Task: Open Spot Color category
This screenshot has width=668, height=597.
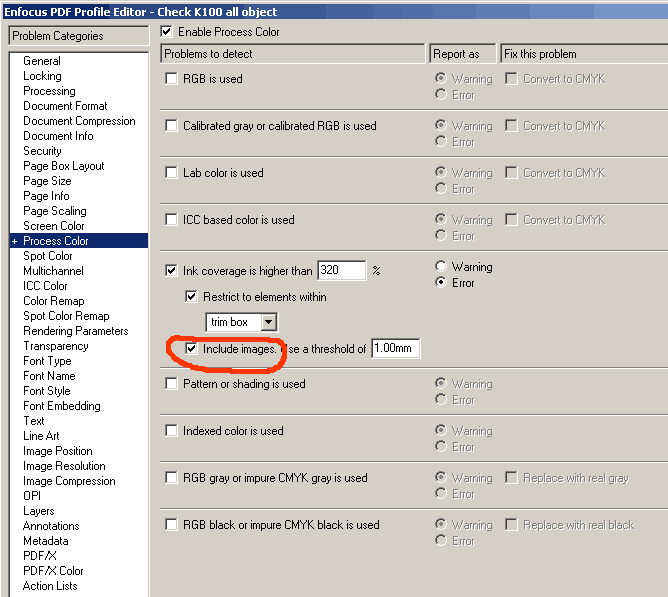Action: 48,256
